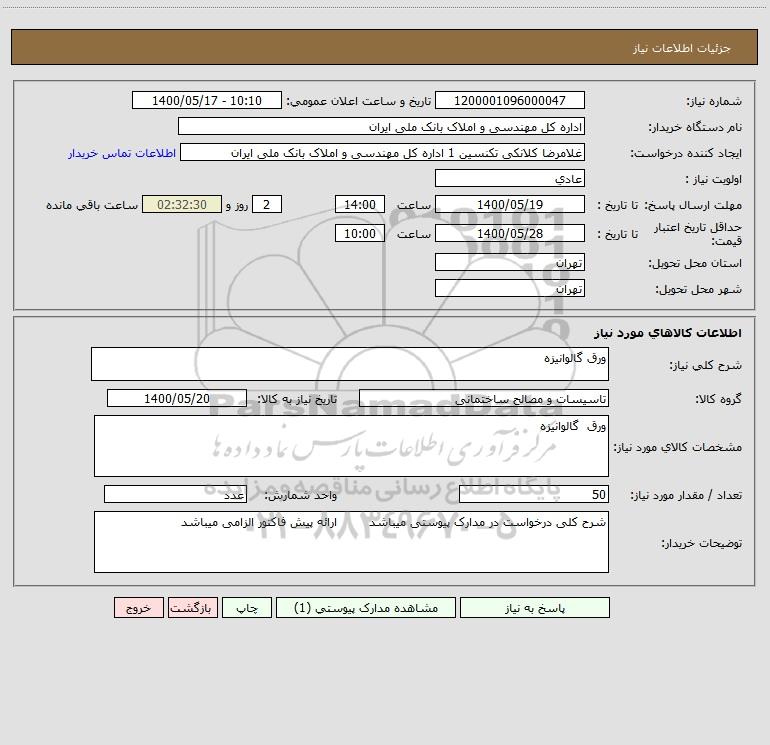Select the priority field showing عادی

[x=510, y=178]
